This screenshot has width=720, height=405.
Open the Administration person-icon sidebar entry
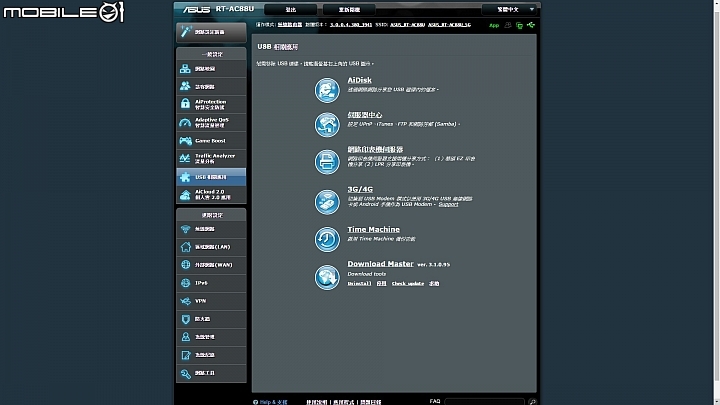(211, 337)
